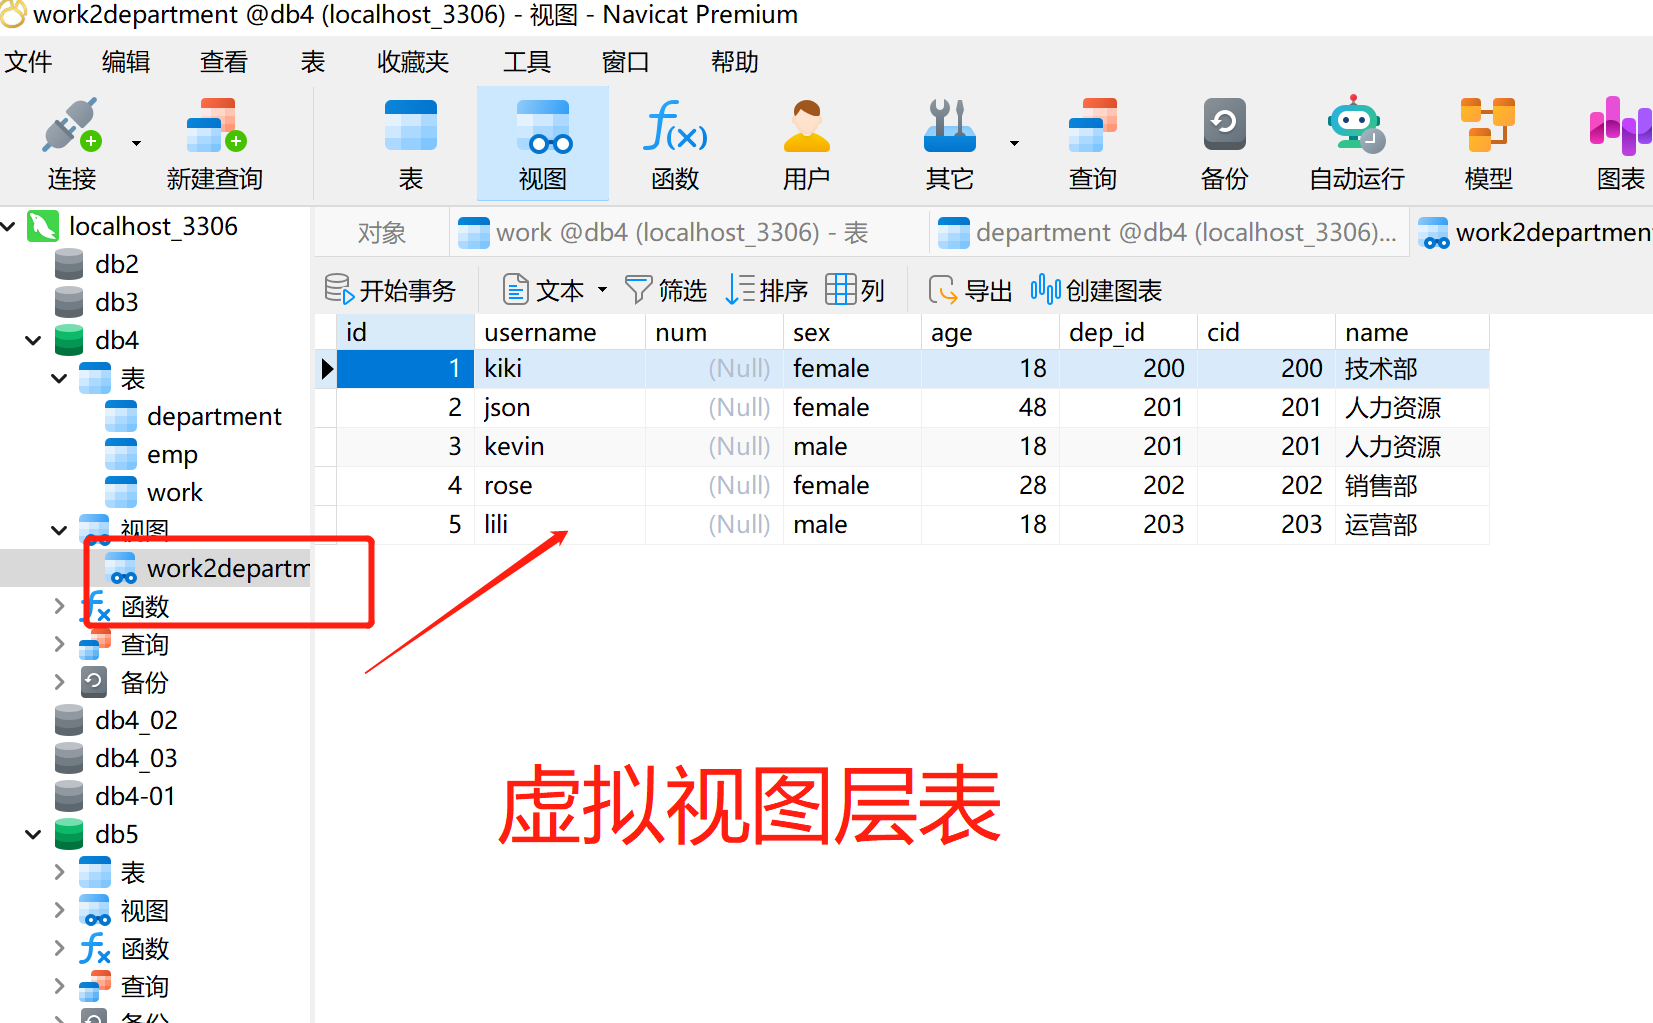
Task: Open the Backup (备份) toolbar icon
Action: (1225, 125)
